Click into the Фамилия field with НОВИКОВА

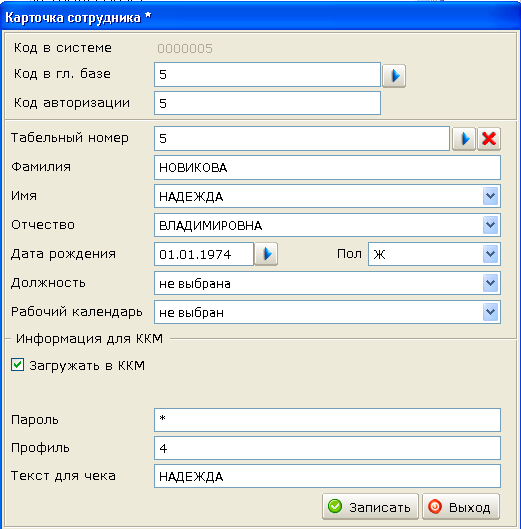click(x=327, y=168)
